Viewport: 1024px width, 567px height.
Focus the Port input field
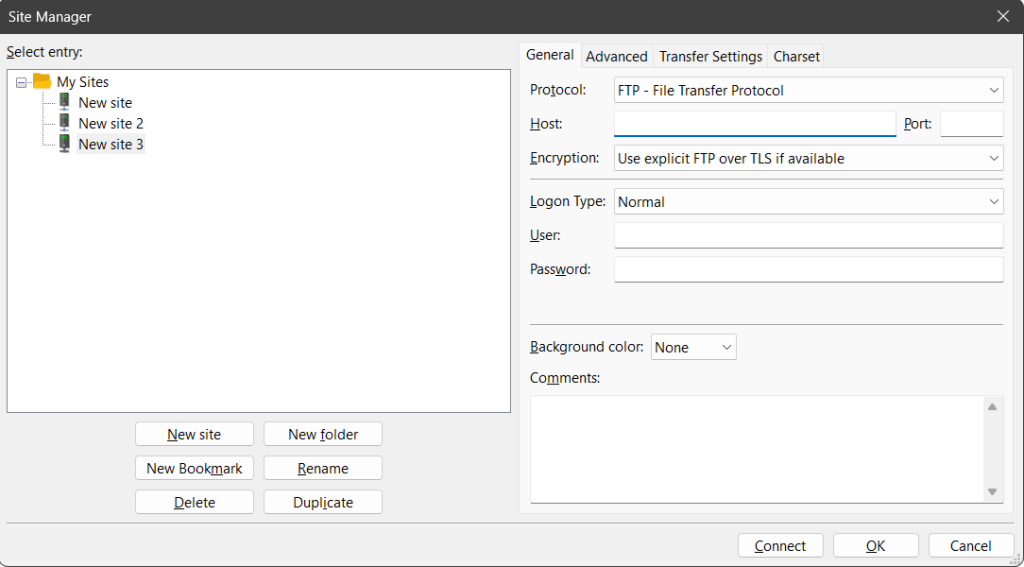tap(971, 124)
